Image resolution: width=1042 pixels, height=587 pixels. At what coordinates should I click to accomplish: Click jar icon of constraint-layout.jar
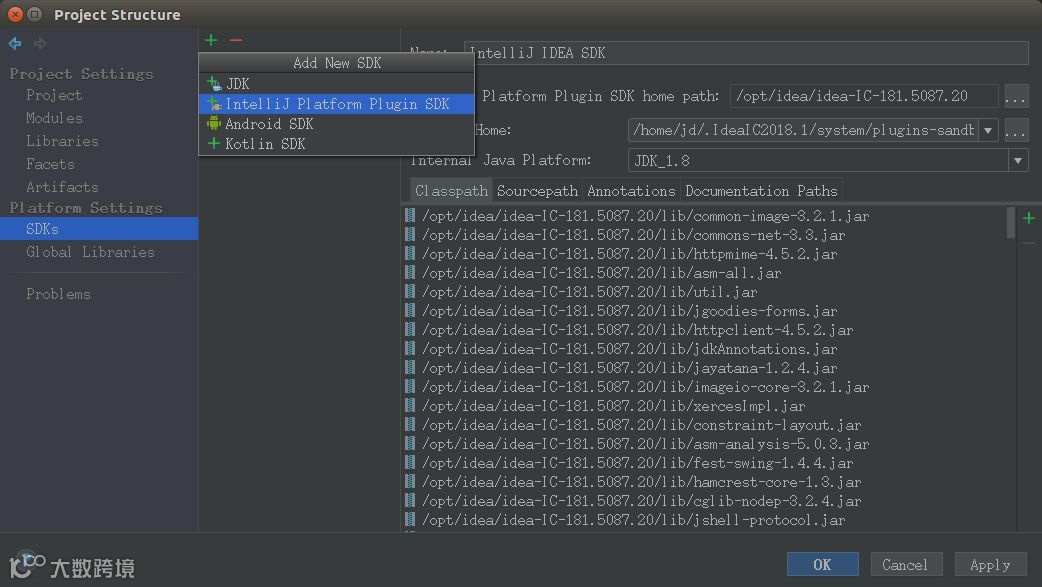[410, 424]
